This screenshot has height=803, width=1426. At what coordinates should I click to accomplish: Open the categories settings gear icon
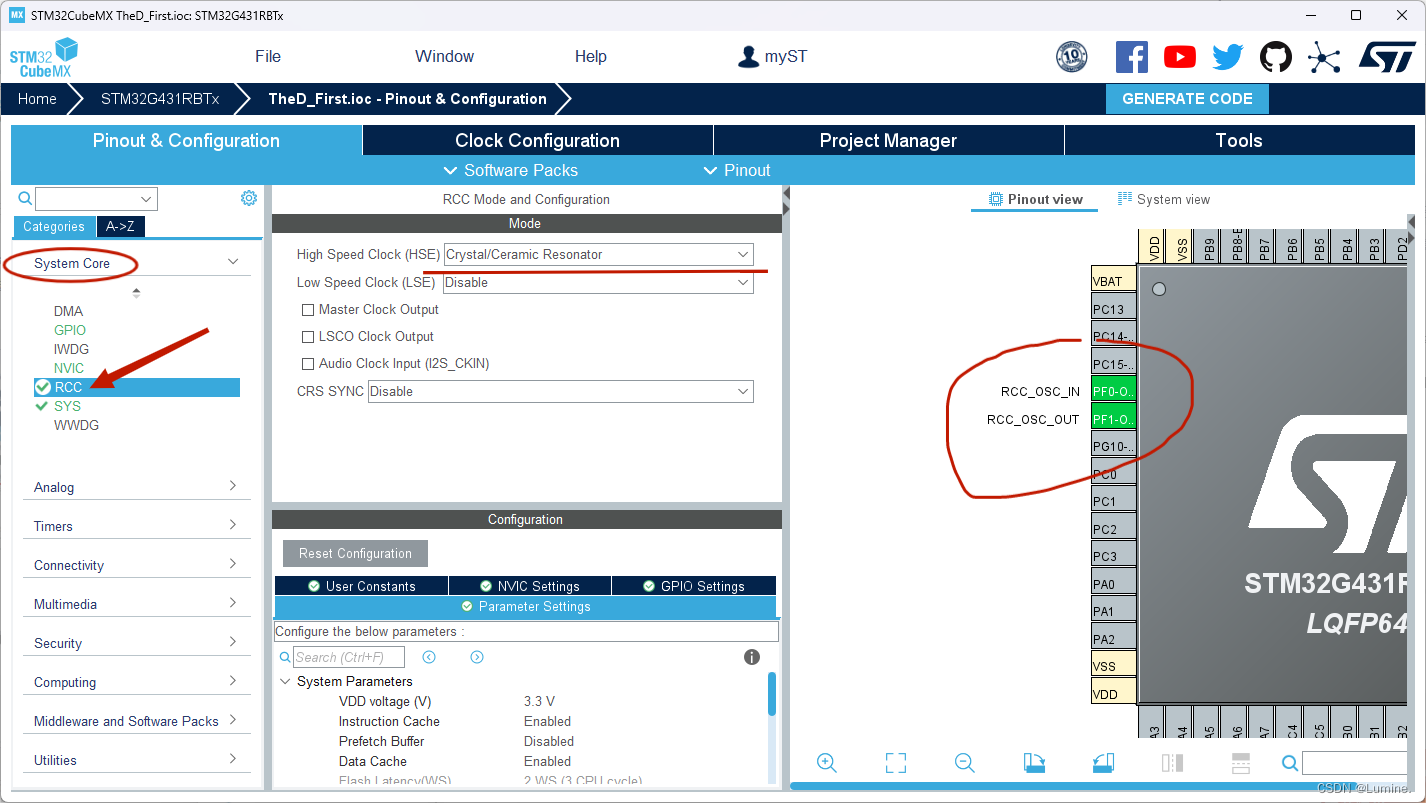(x=249, y=198)
